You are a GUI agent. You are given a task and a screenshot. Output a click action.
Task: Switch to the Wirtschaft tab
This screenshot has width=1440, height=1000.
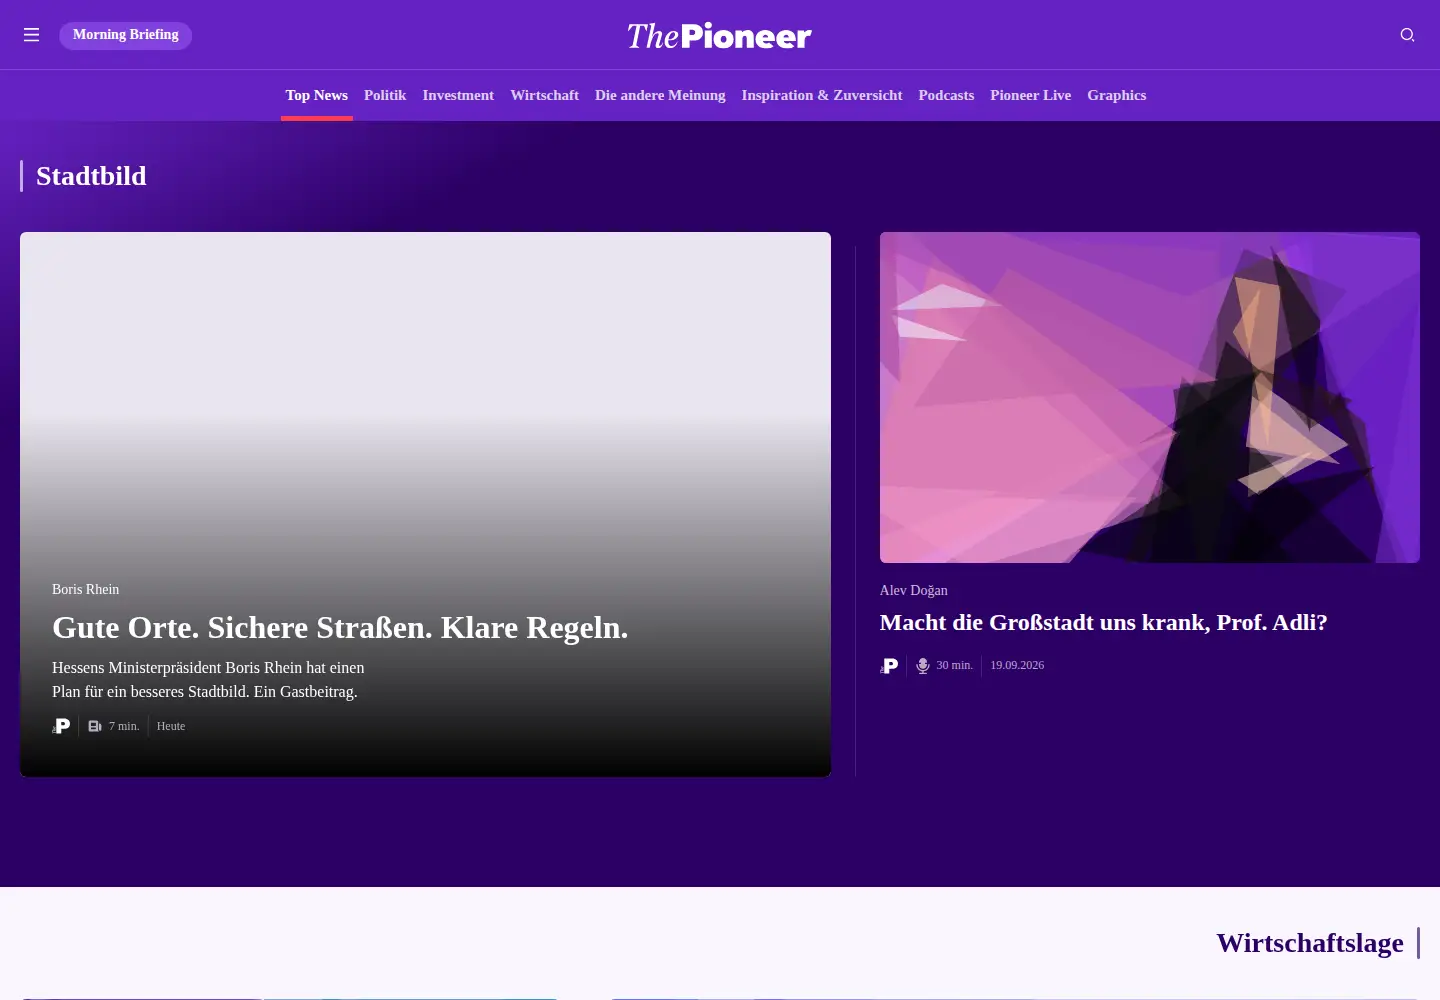coord(544,95)
